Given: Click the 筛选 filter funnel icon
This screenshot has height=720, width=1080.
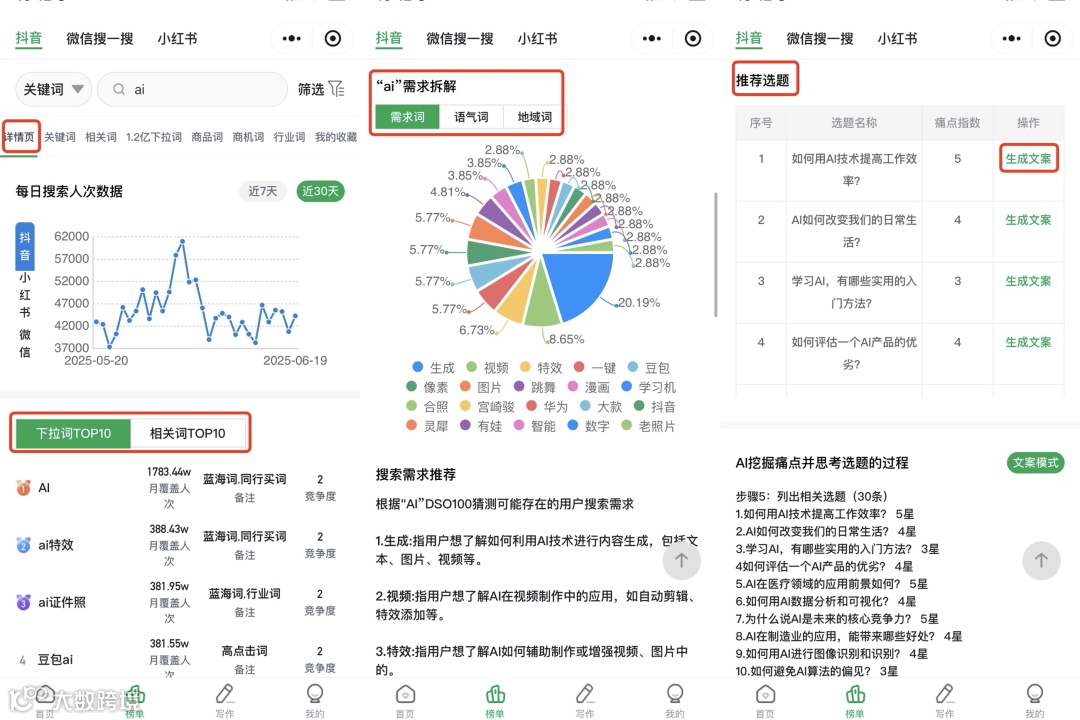Looking at the screenshot, I should [336, 89].
